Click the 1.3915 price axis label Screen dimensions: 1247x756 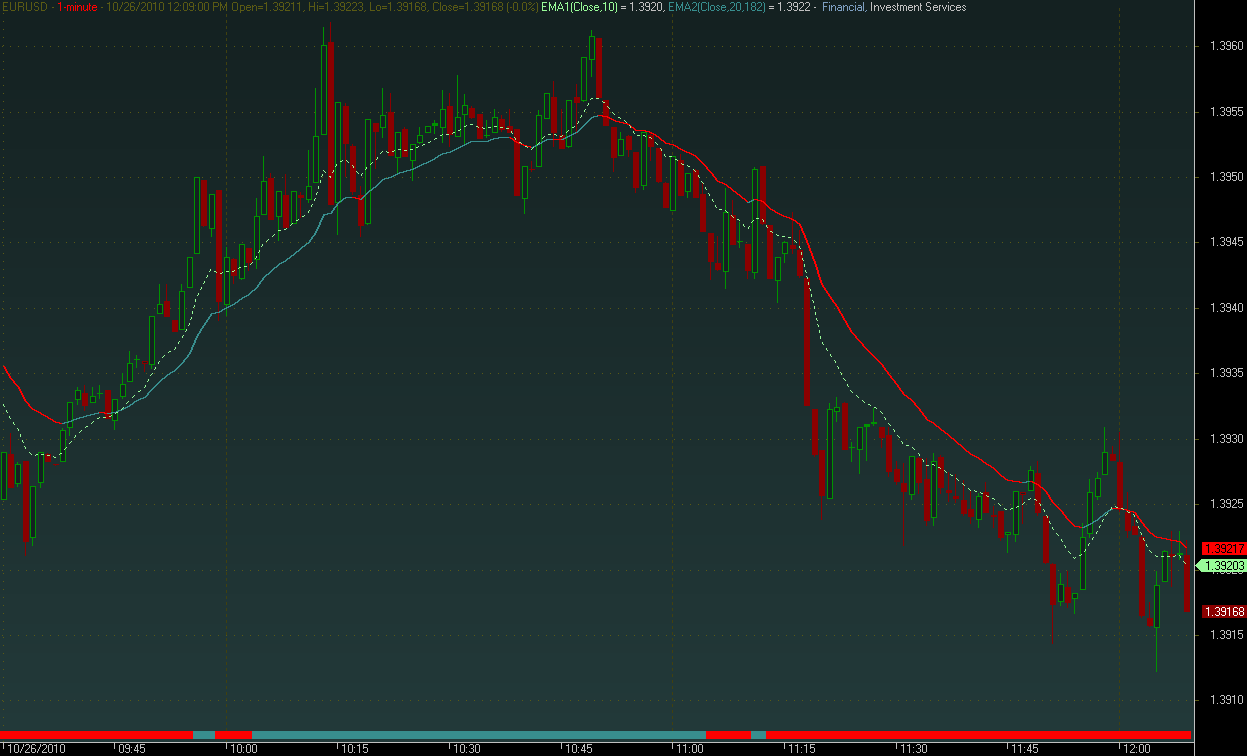pyautogui.click(x=1225, y=635)
